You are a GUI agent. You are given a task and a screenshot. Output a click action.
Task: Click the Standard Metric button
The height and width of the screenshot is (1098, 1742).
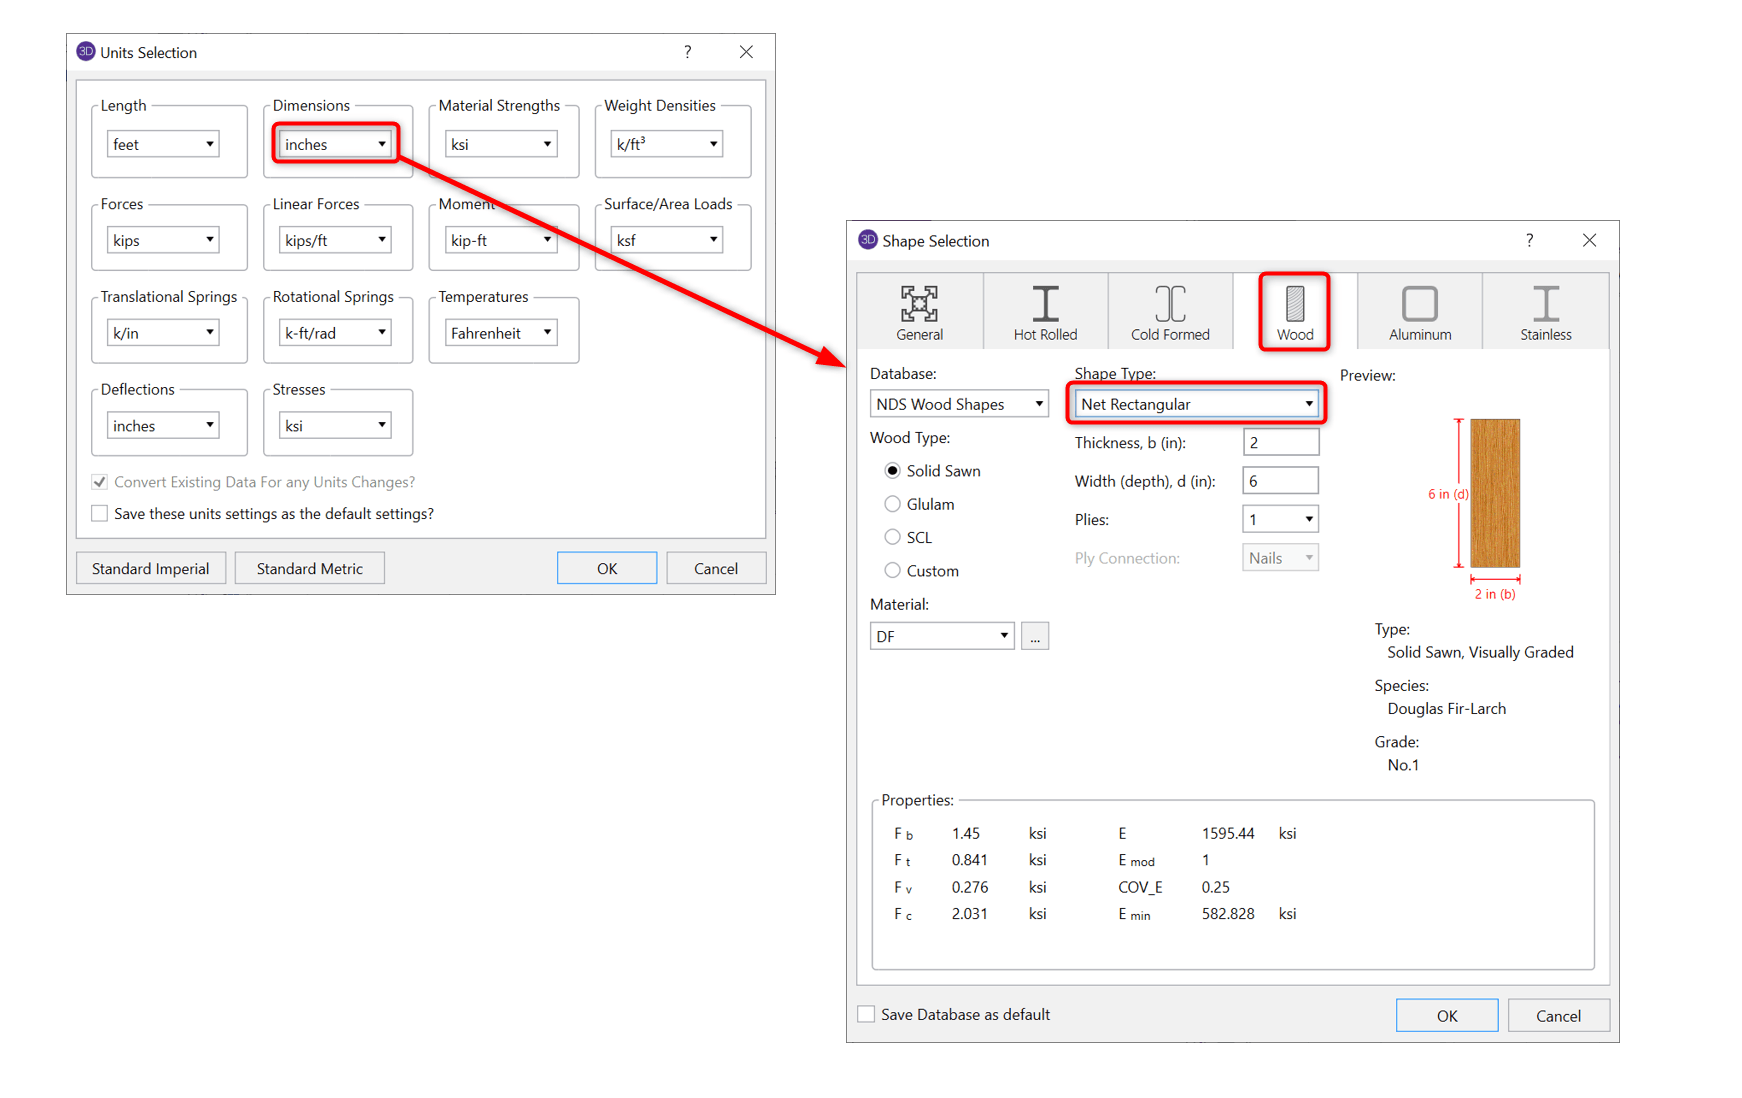click(309, 568)
